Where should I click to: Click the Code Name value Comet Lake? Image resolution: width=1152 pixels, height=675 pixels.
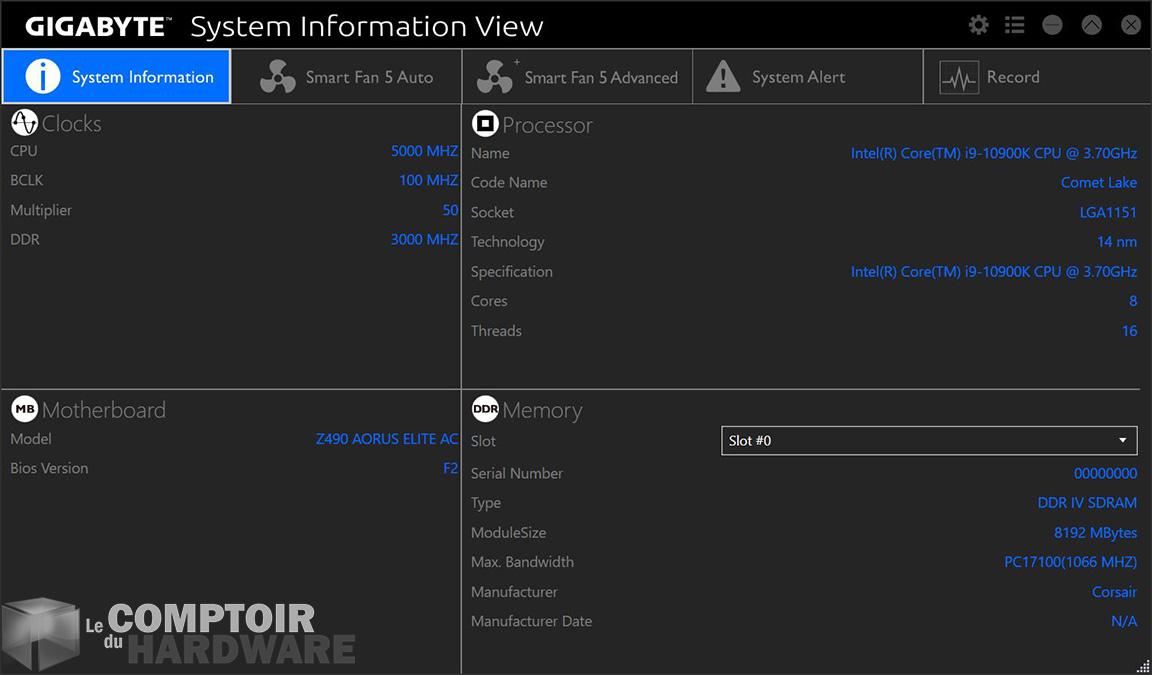[x=1099, y=182]
